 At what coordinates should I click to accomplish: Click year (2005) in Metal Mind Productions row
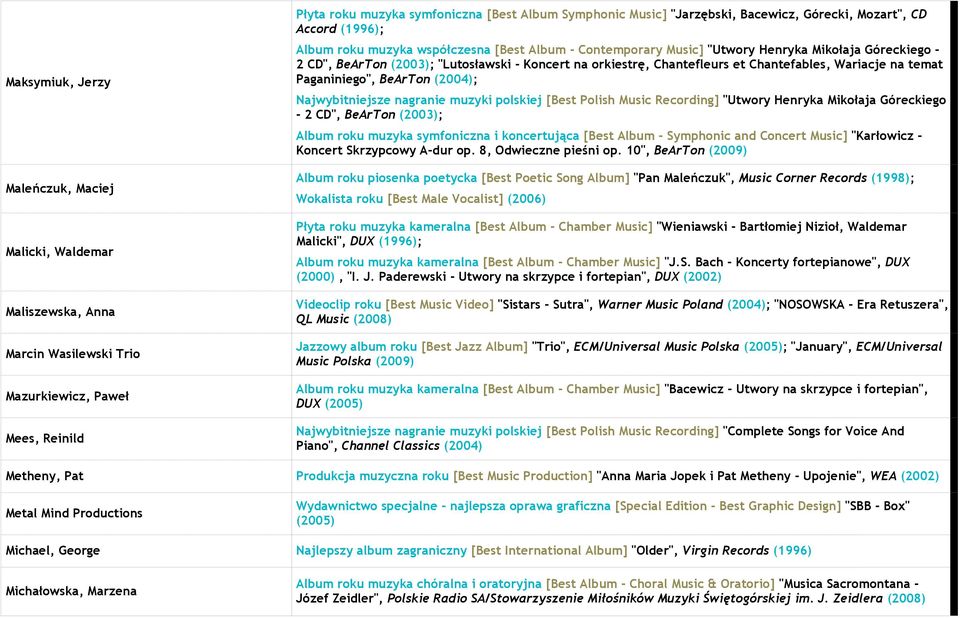(x=315, y=521)
